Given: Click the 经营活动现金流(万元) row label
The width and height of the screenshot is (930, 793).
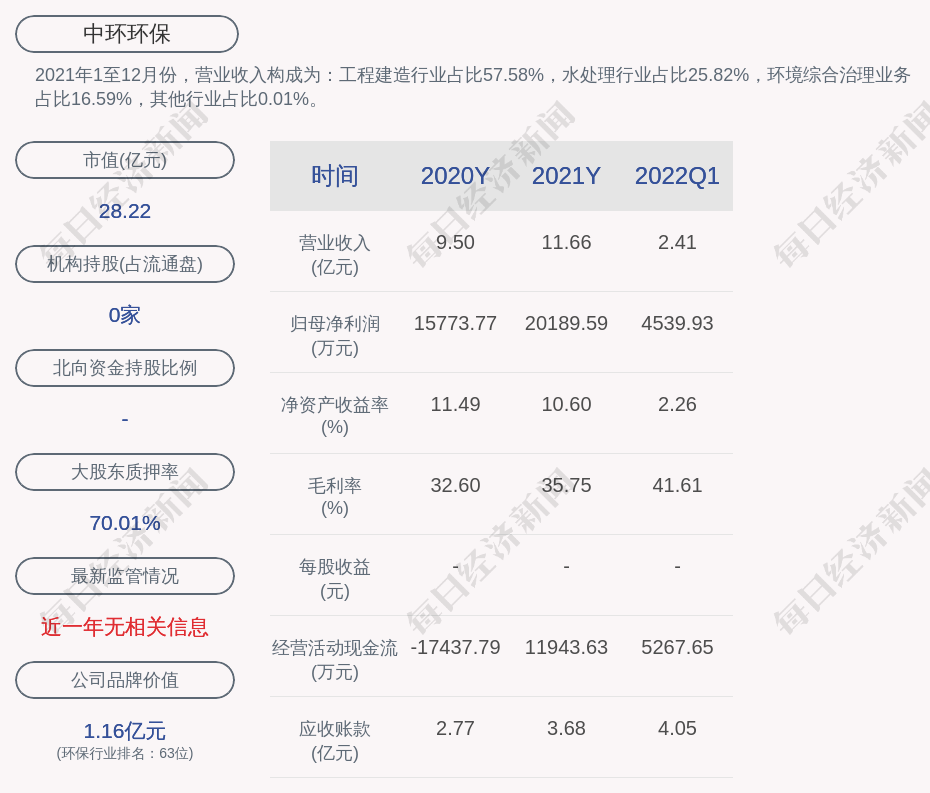Looking at the screenshot, I should coord(334,659).
